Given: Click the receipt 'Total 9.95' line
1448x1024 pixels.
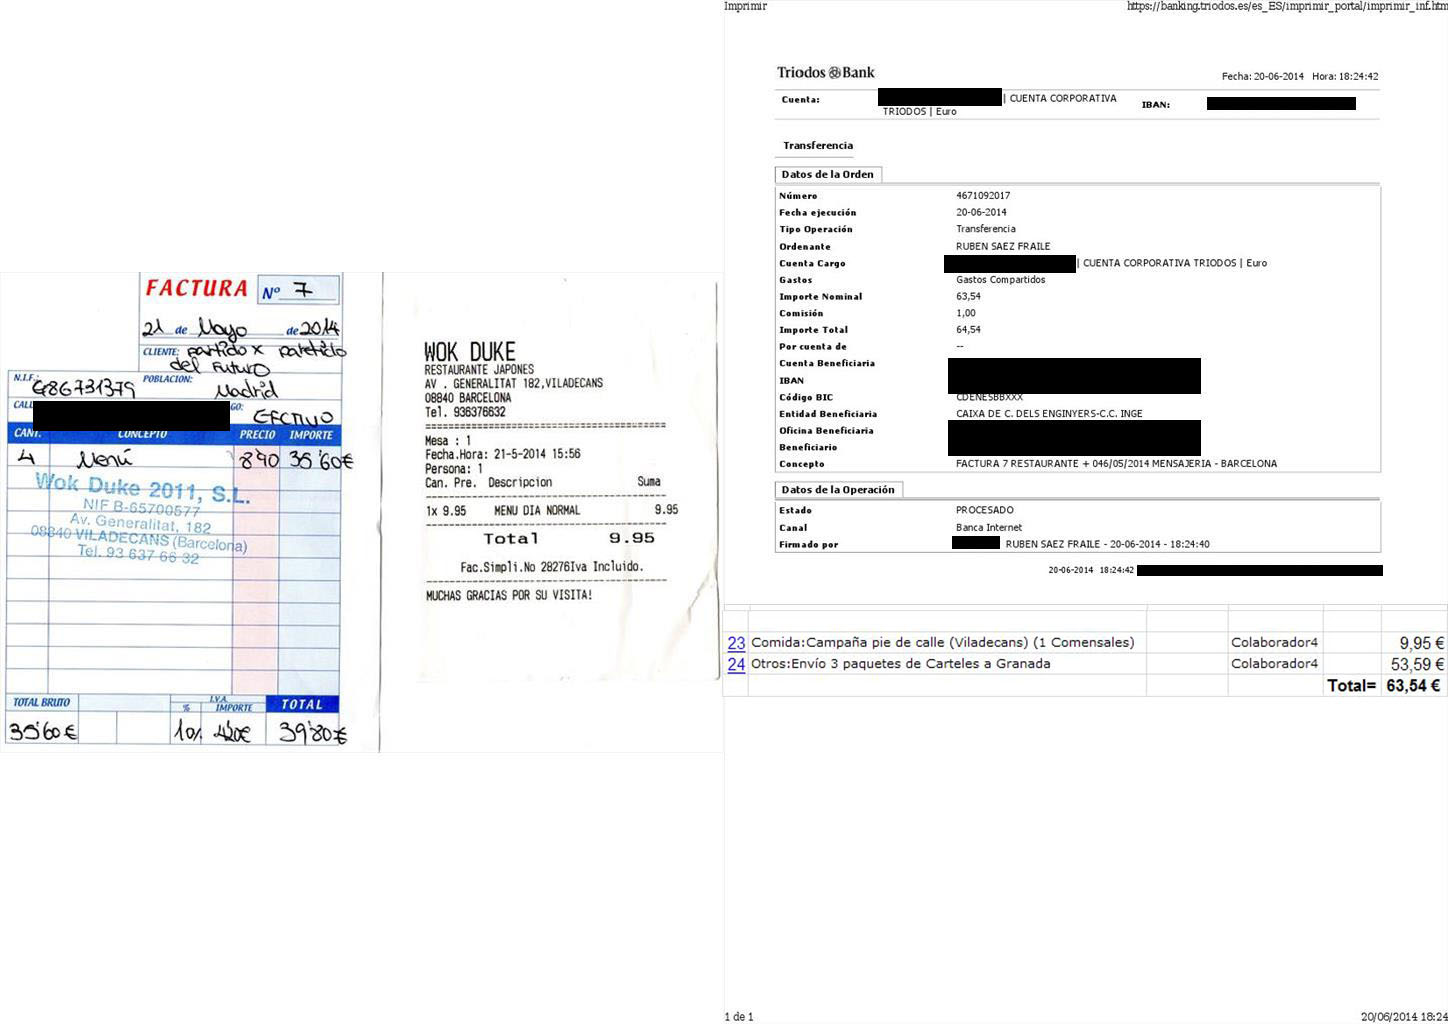Looking at the screenshot, I should (x=569, y=538).
